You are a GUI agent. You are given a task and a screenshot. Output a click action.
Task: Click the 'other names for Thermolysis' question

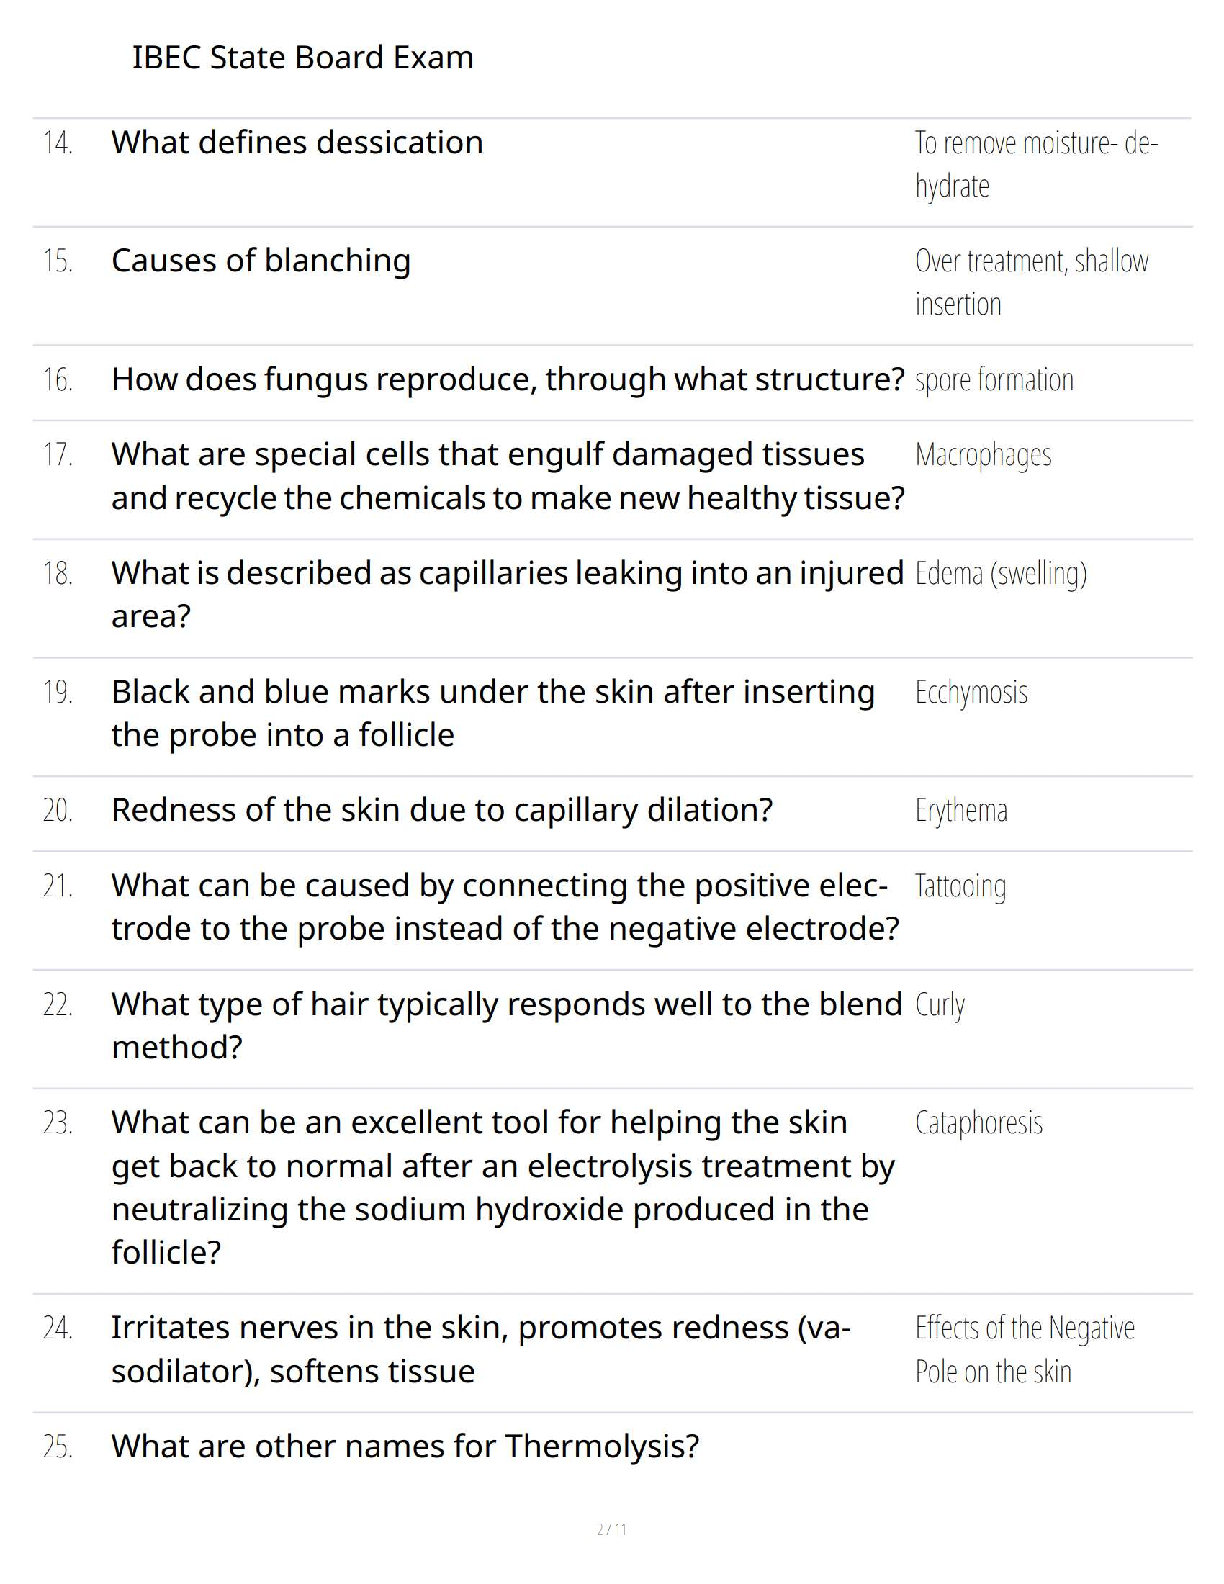pyautogui.click(x=405, y=1446)
